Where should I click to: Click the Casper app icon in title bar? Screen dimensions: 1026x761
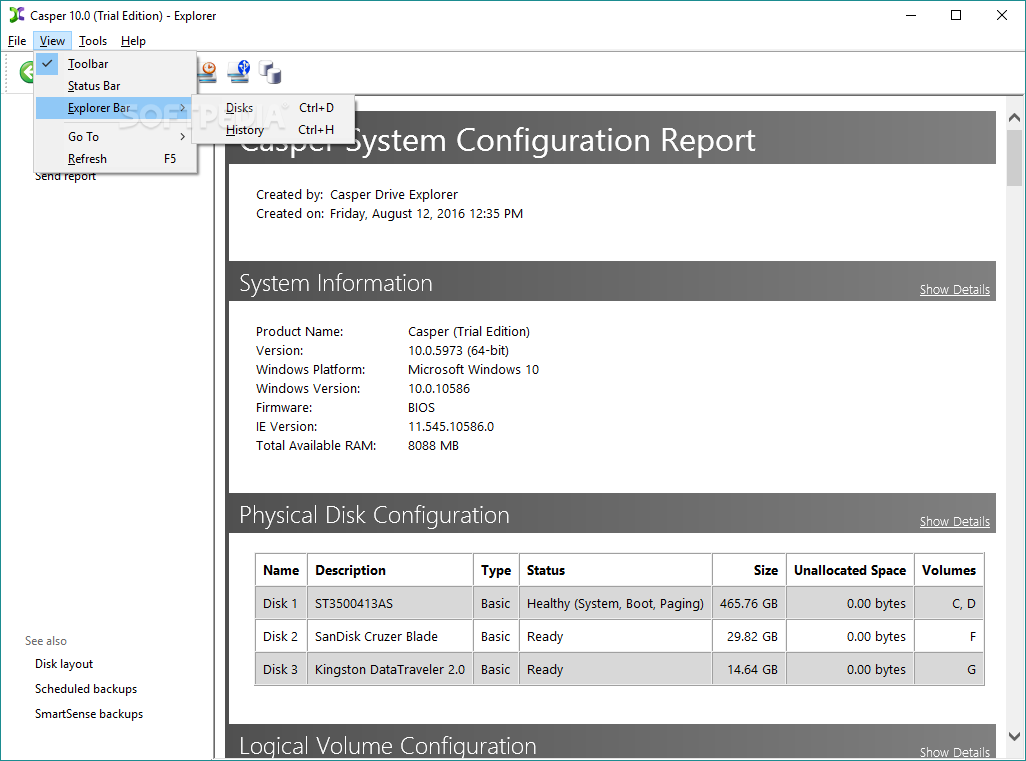(x=16, y=15)
